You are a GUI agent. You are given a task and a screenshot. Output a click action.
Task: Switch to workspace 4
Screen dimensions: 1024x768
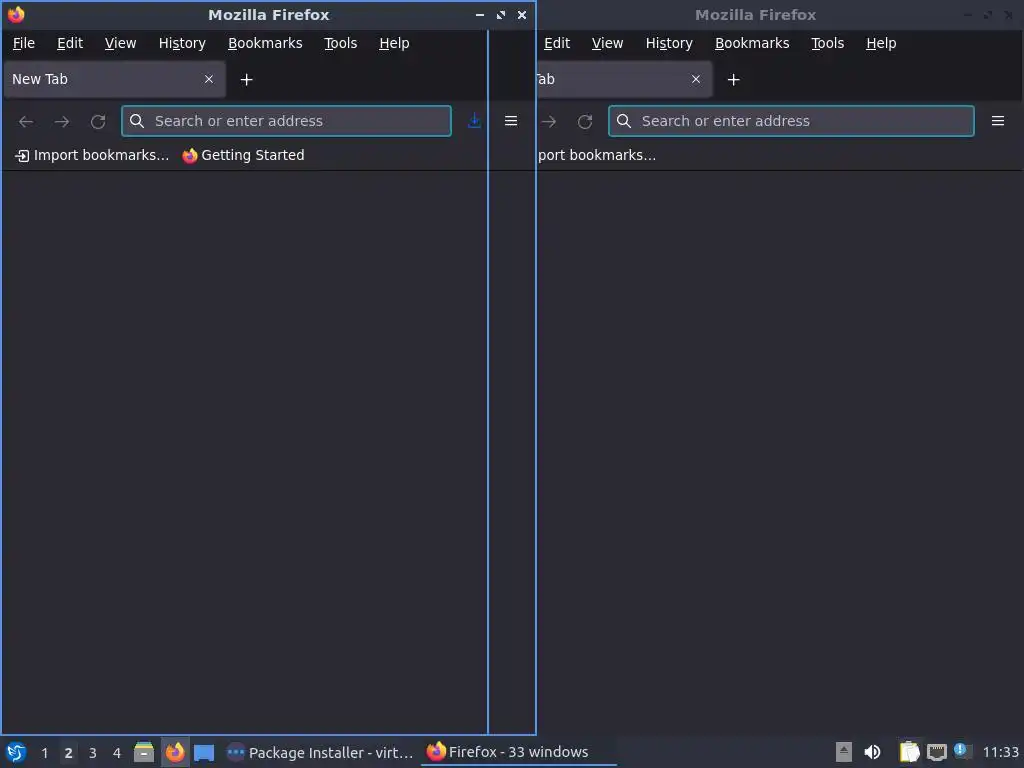[x=117, y=753]
